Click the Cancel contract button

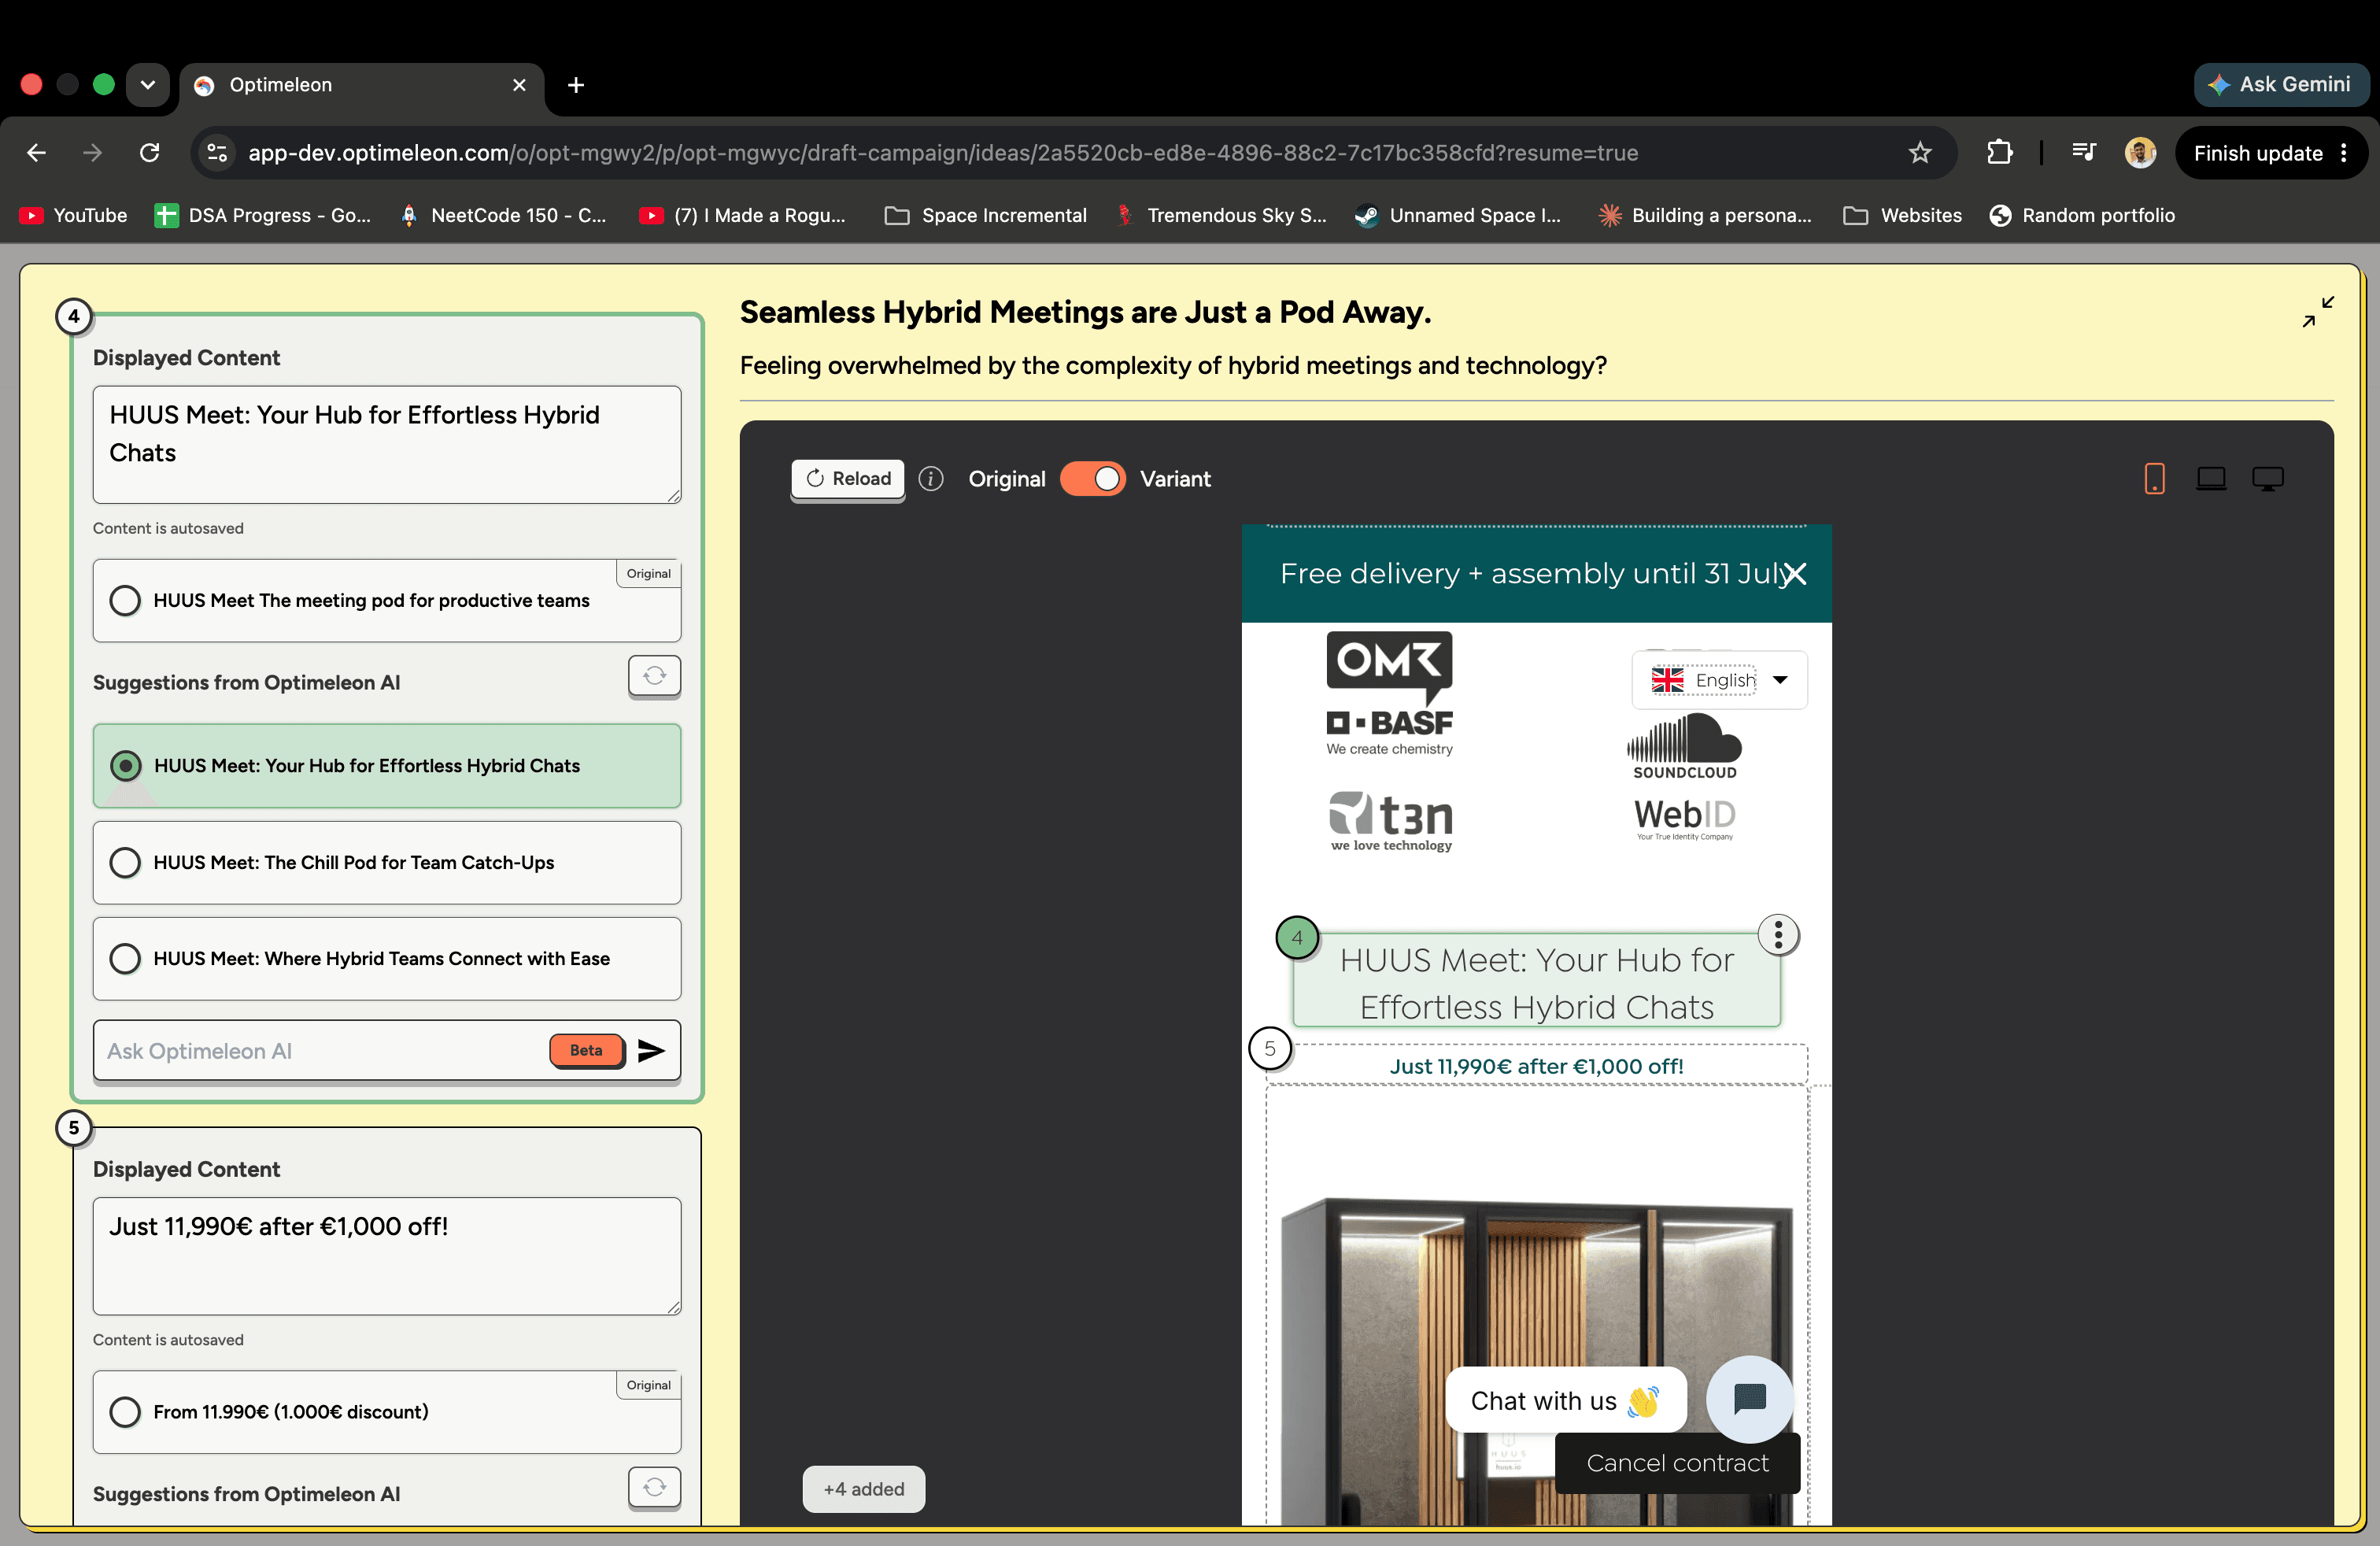1677,1463
